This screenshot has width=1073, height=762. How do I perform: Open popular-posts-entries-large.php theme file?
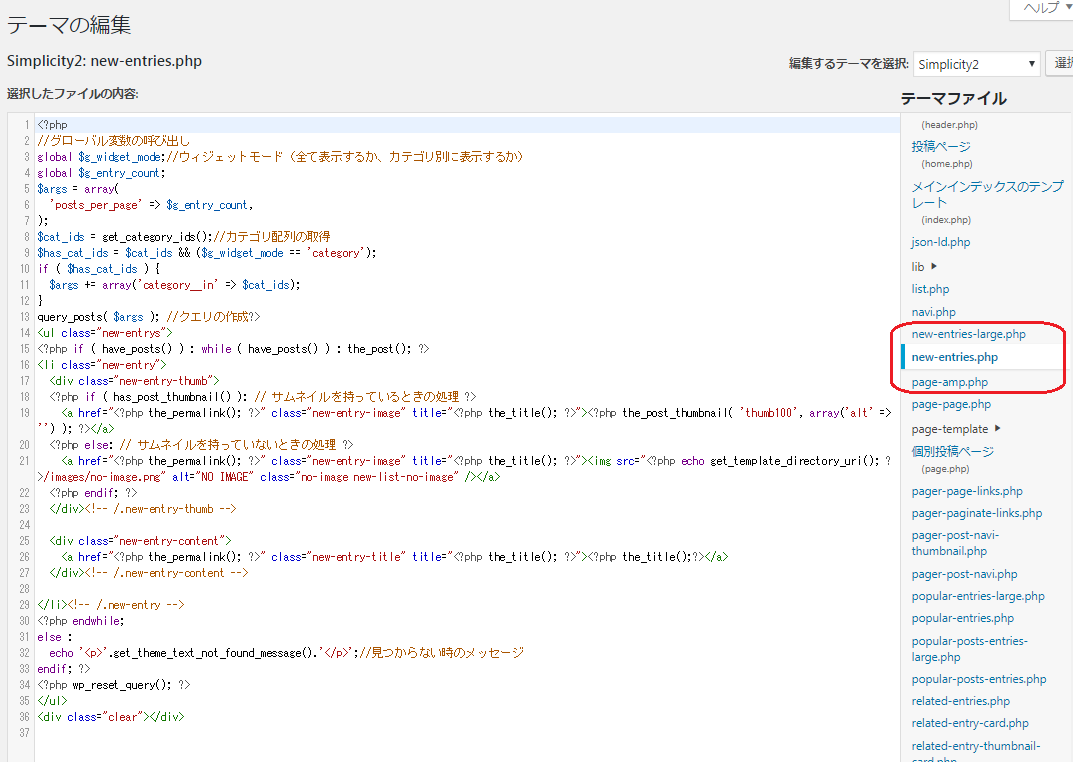click(970, 649)
